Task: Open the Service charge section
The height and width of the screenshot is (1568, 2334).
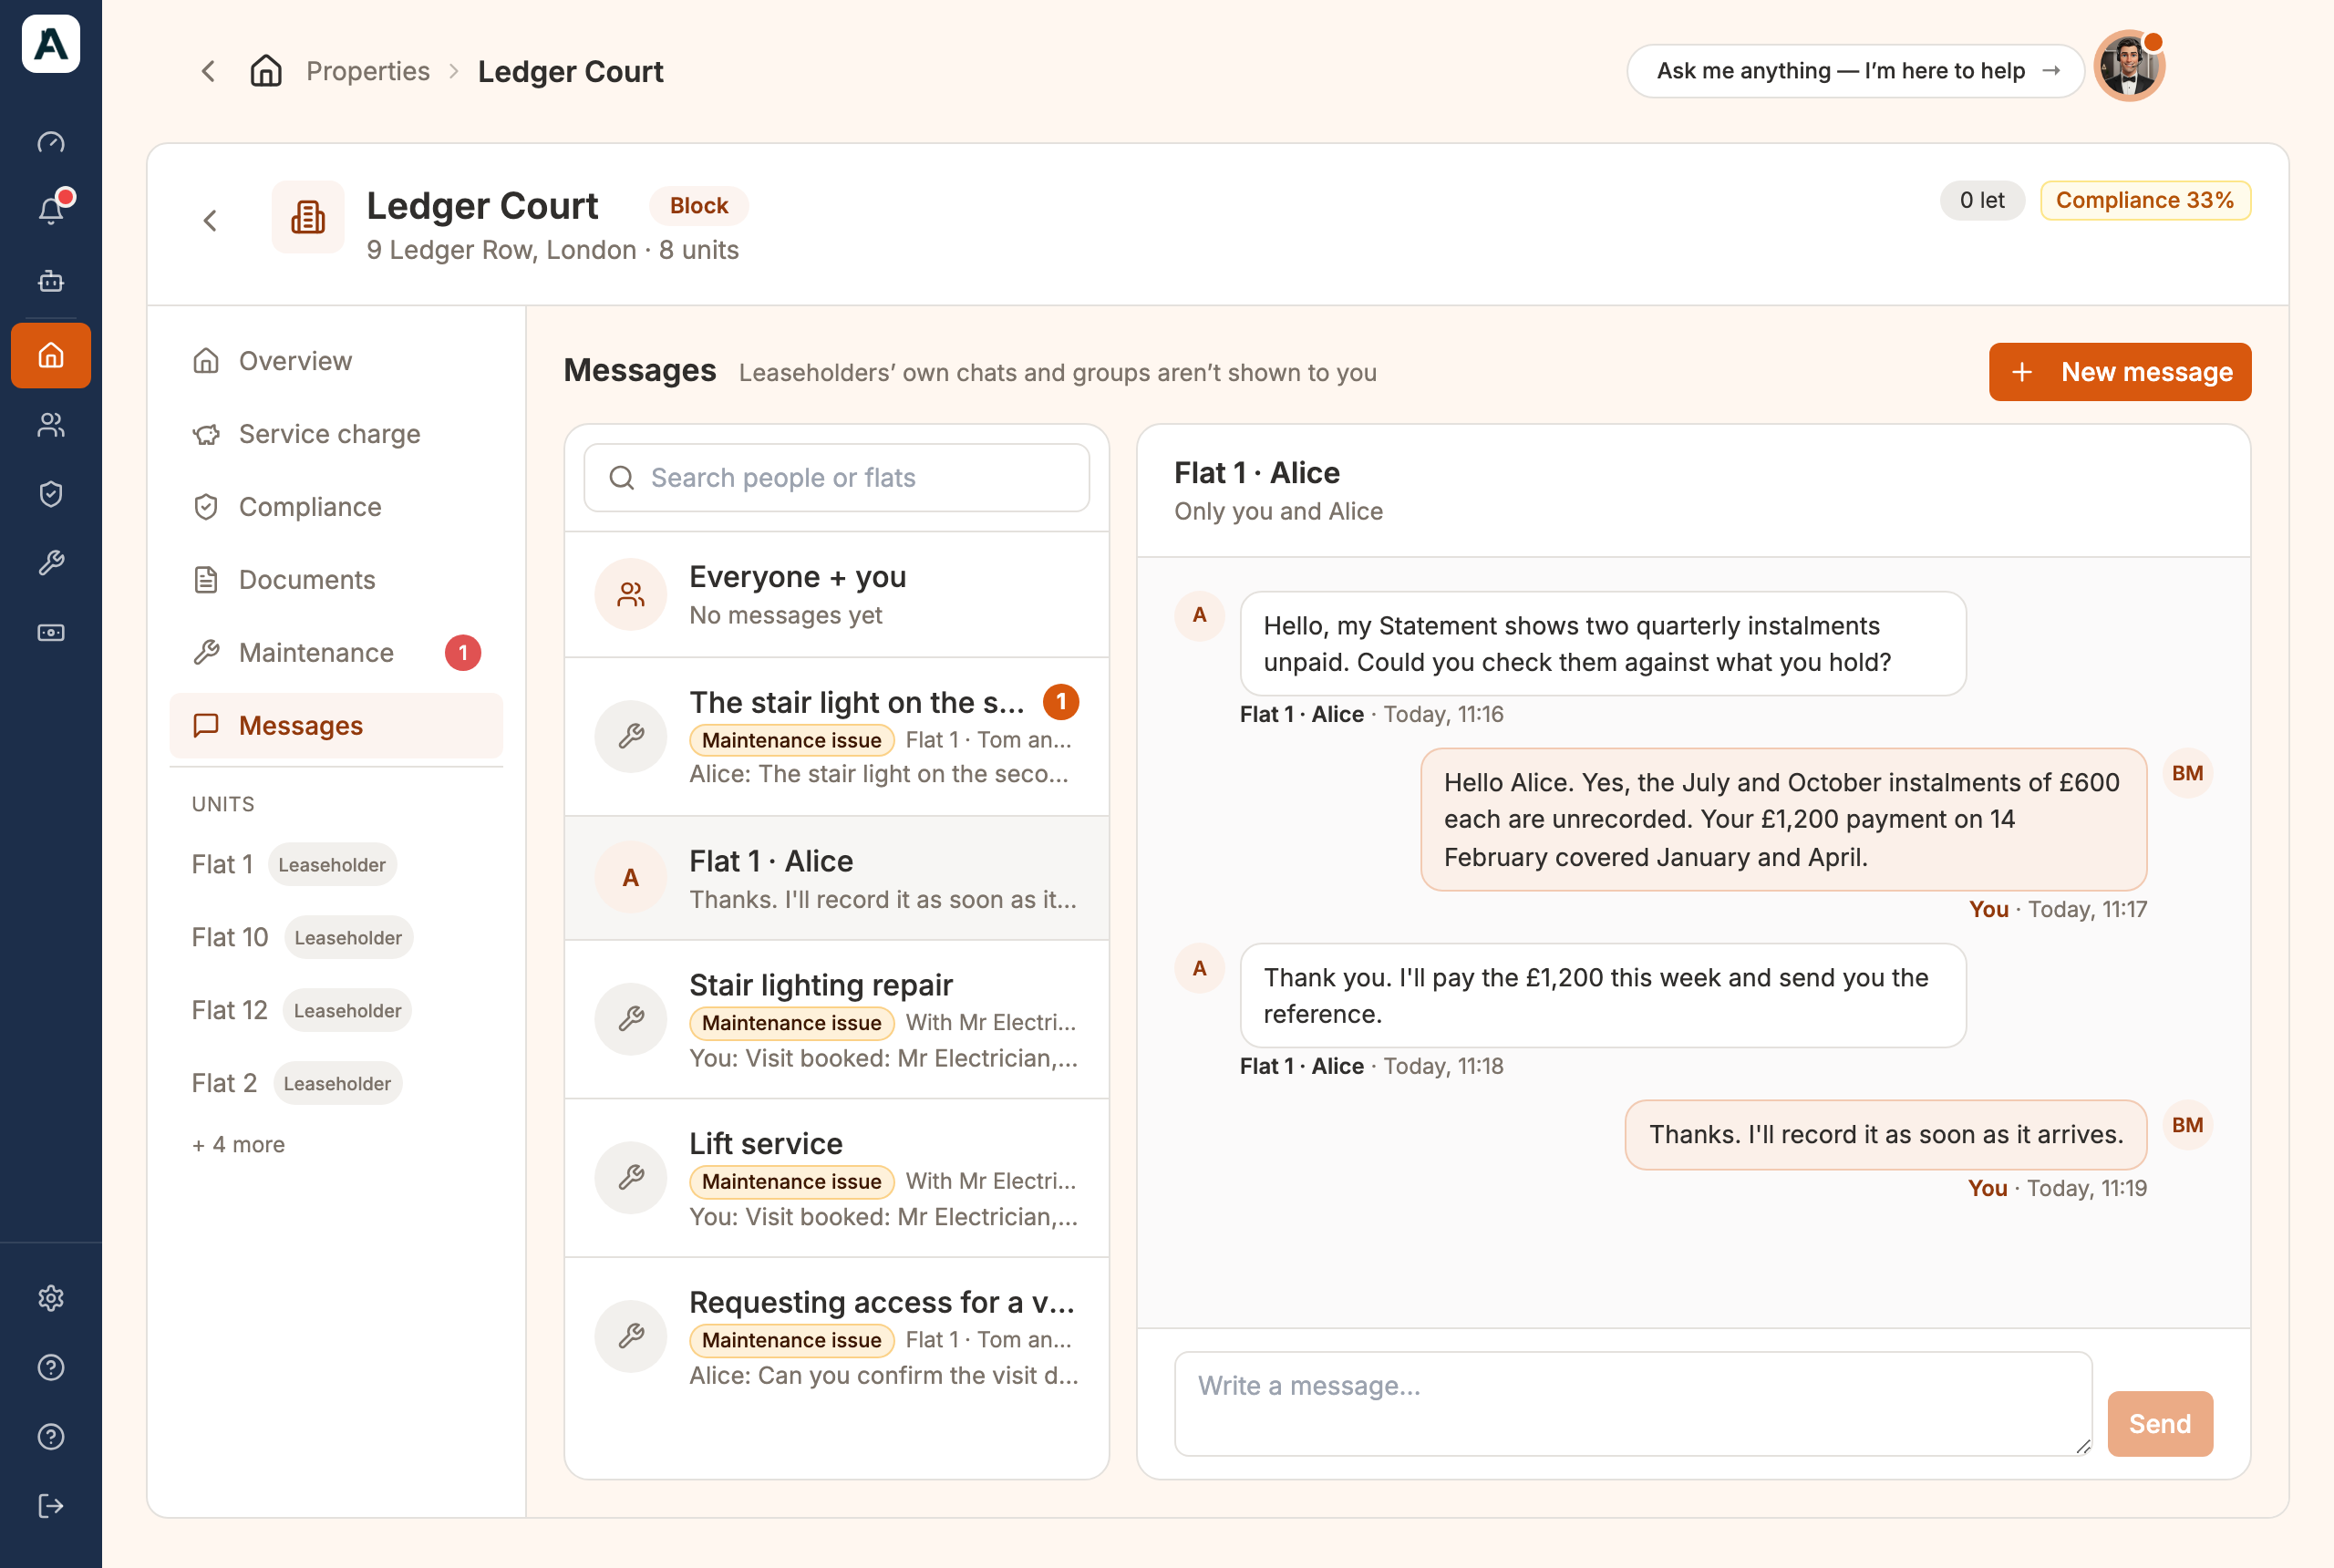Action: click(336, 434)
